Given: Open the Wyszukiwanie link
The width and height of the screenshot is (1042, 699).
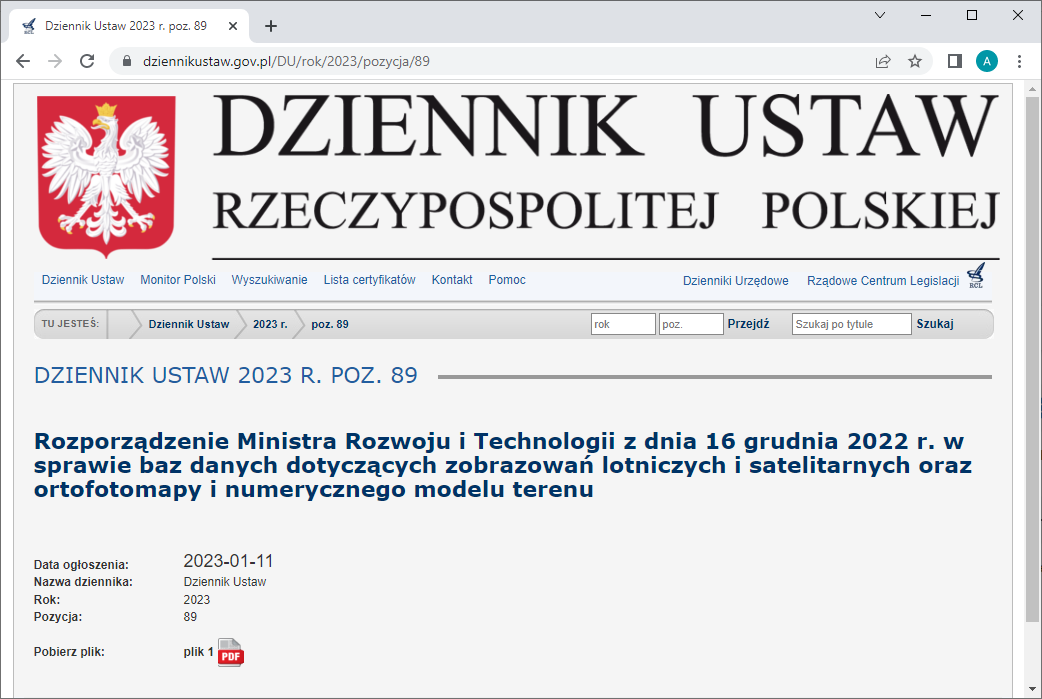Looking at the screenshot, I should pos(270,280).
